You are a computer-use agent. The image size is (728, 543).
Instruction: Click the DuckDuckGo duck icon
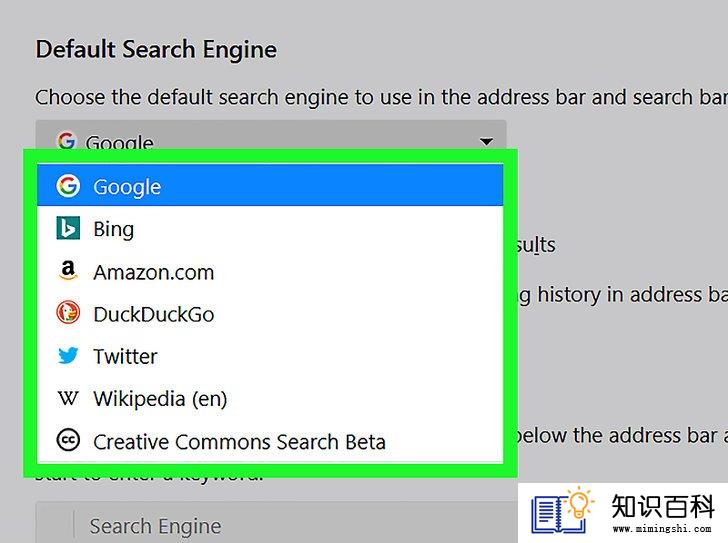coord(68,313)
